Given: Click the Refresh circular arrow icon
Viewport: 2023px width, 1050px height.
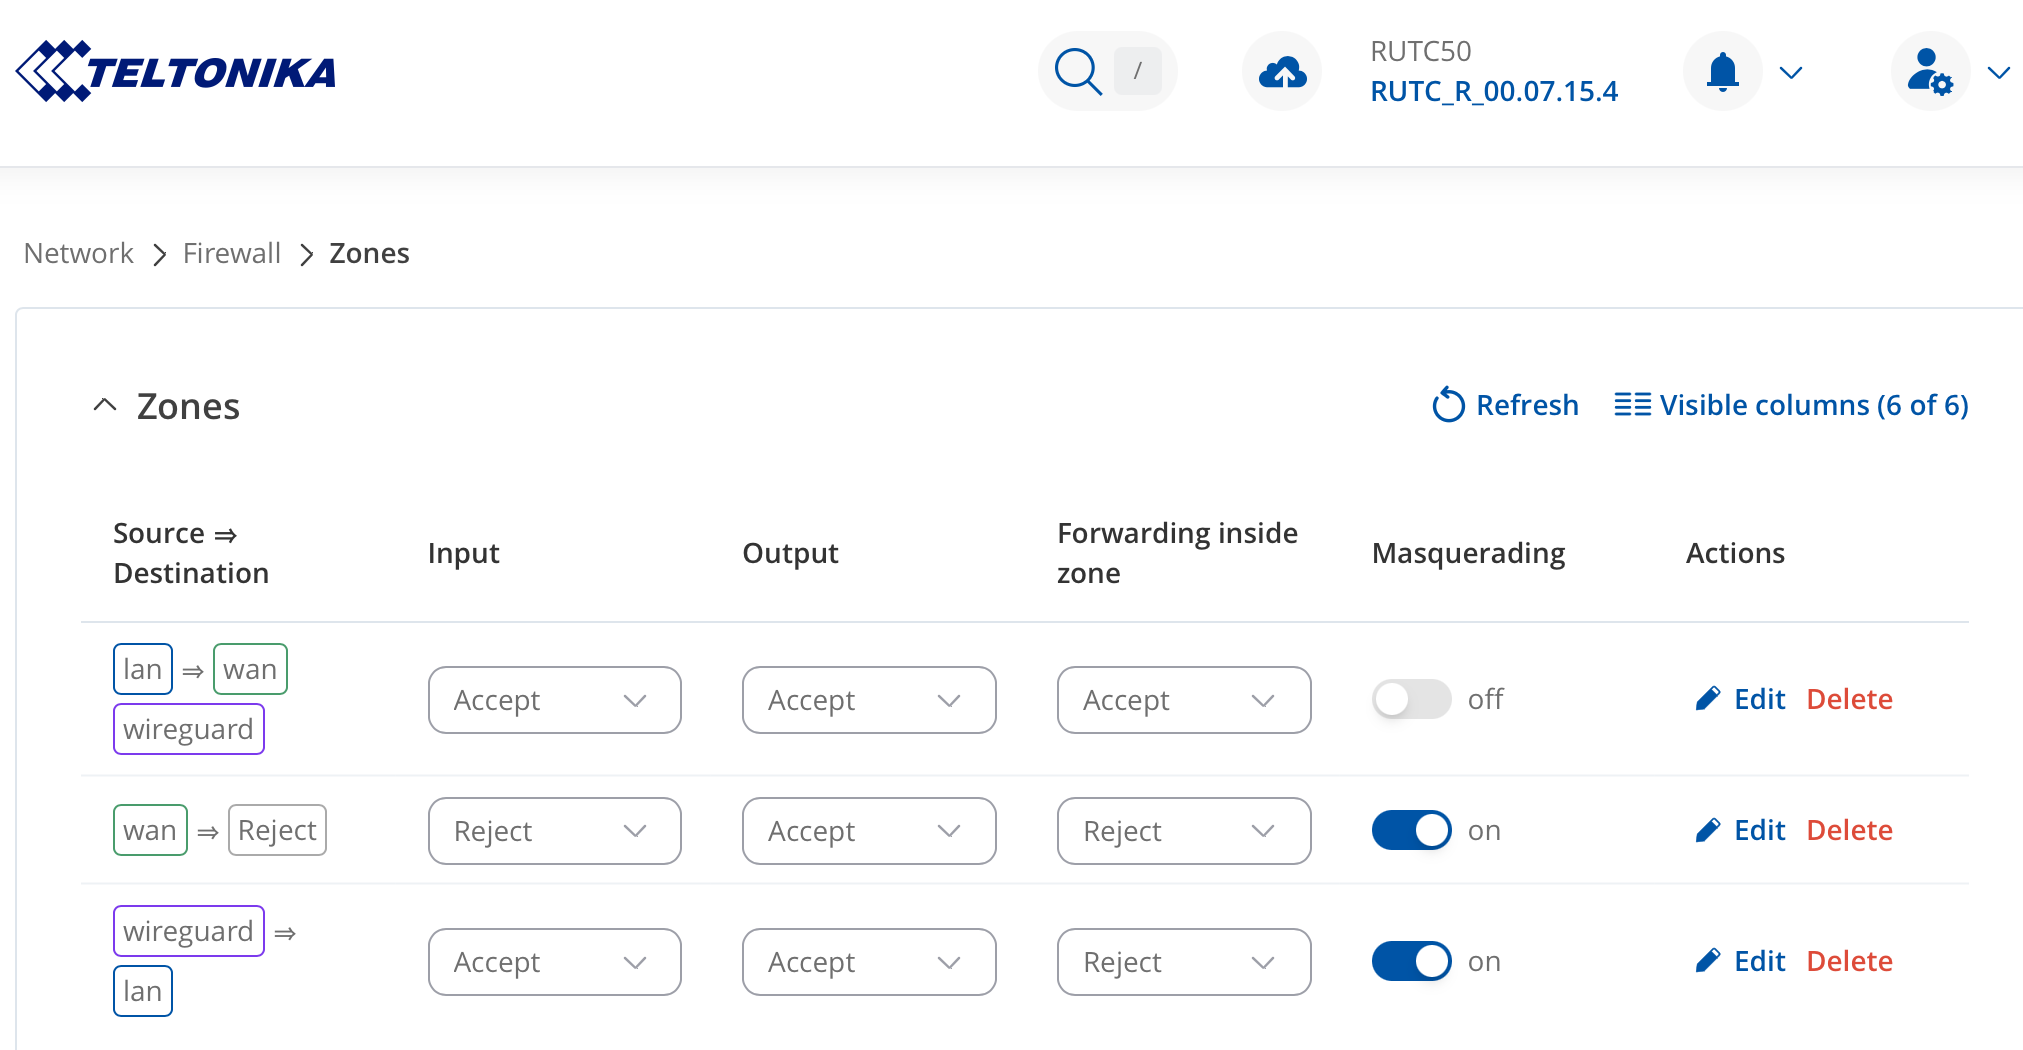Looking at the screenshot, I should (1448, 405).
